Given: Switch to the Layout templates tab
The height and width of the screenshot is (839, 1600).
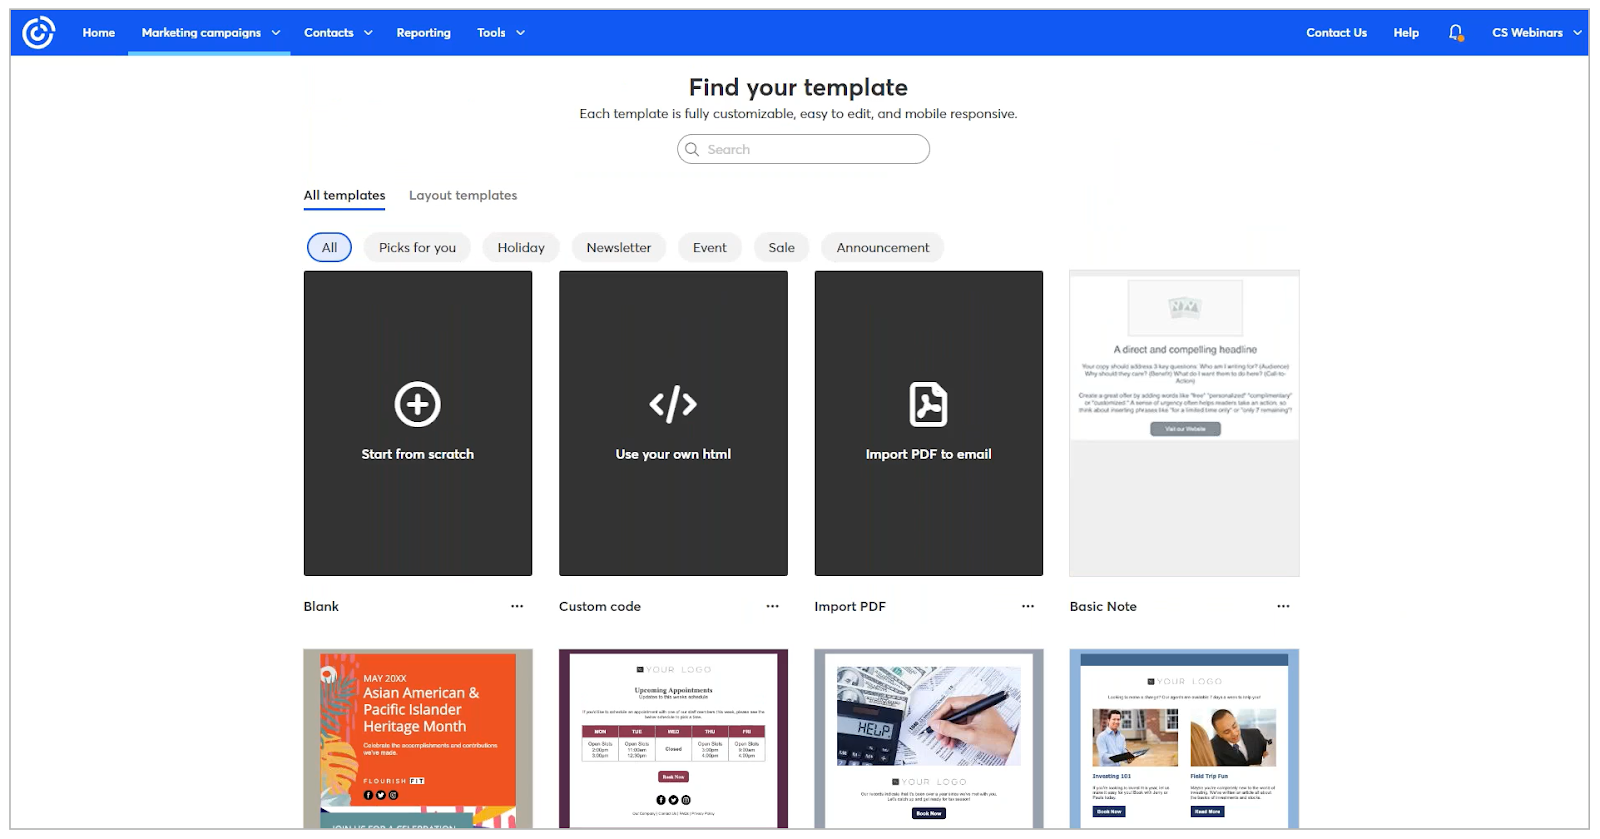Looking at the screenshot, I should 463,195.
